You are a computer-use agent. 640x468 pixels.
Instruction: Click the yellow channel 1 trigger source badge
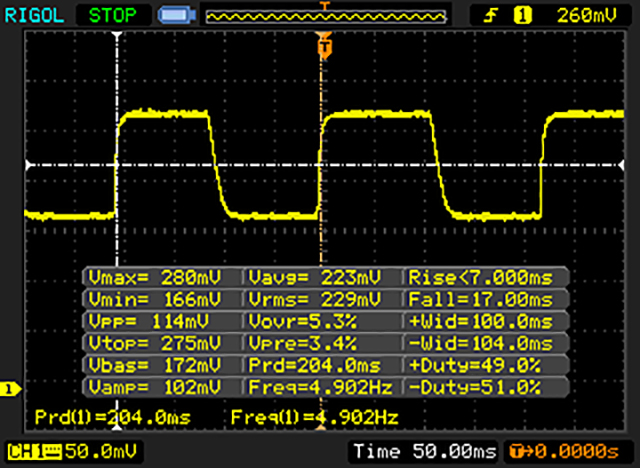tap(522, 16)
